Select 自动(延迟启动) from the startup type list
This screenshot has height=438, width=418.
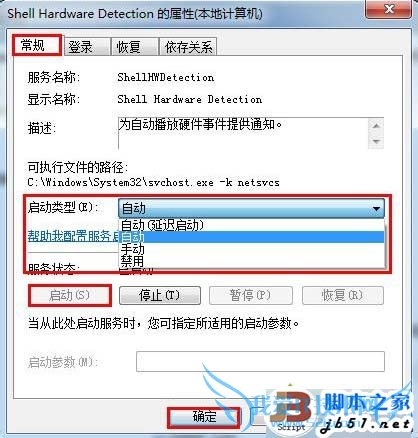click(x=252, y=225)
